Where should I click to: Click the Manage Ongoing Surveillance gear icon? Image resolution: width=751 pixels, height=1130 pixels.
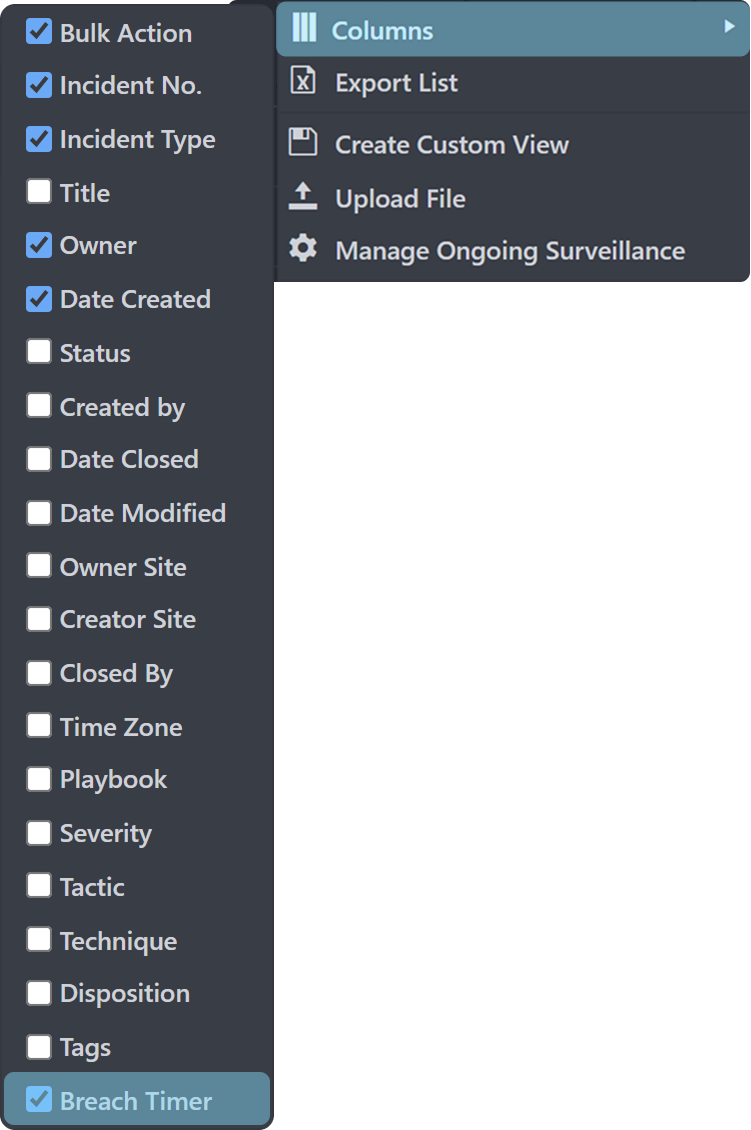click(x=302, y=249)
